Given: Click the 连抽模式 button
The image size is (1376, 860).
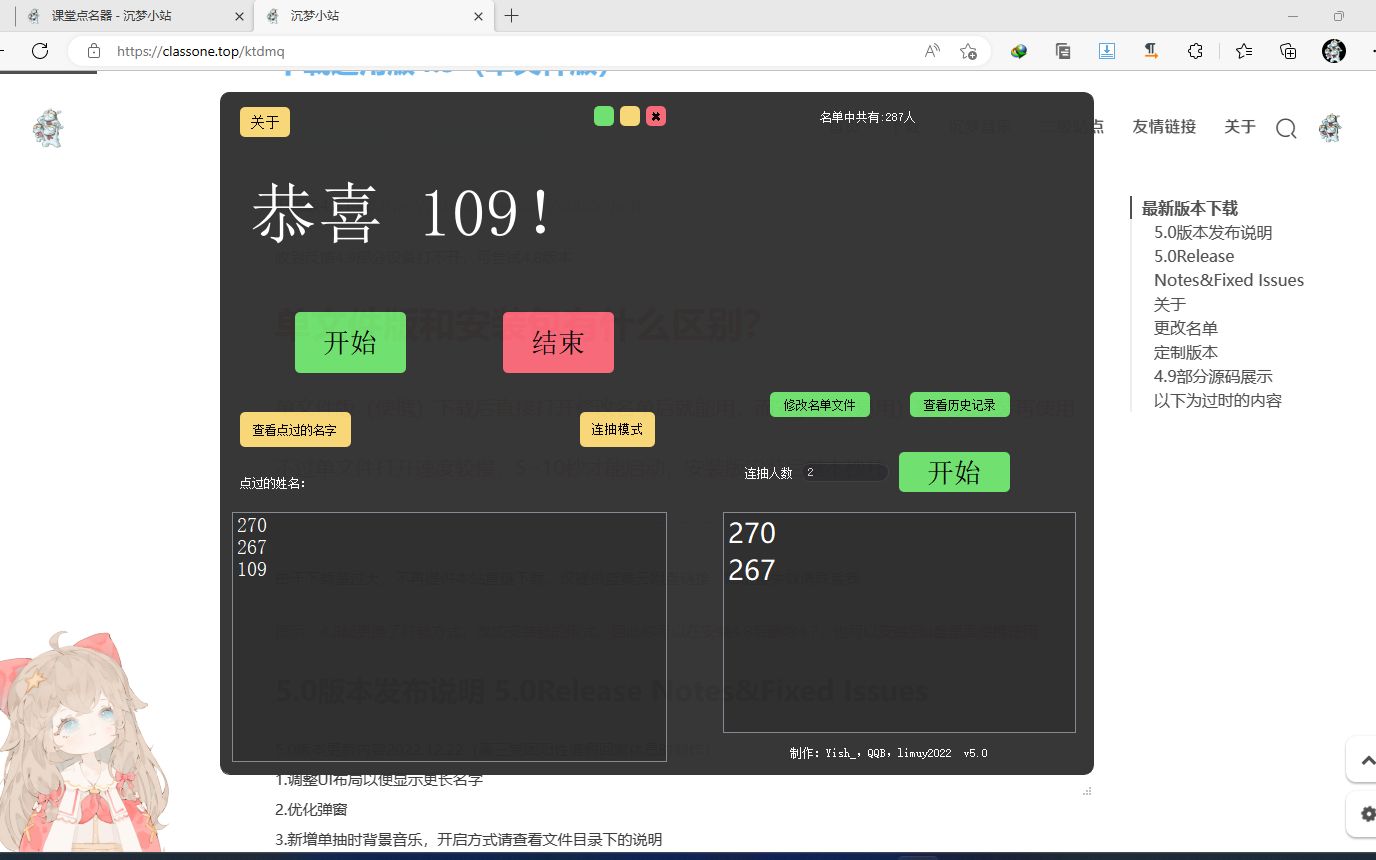Looking at the screenshot, I should 617,430.
